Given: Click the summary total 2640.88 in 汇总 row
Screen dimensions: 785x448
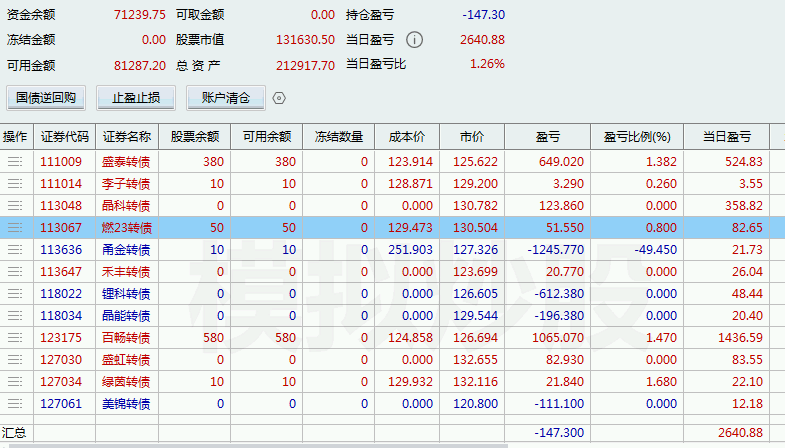Looking at the screenshot, I should (740, 432).
